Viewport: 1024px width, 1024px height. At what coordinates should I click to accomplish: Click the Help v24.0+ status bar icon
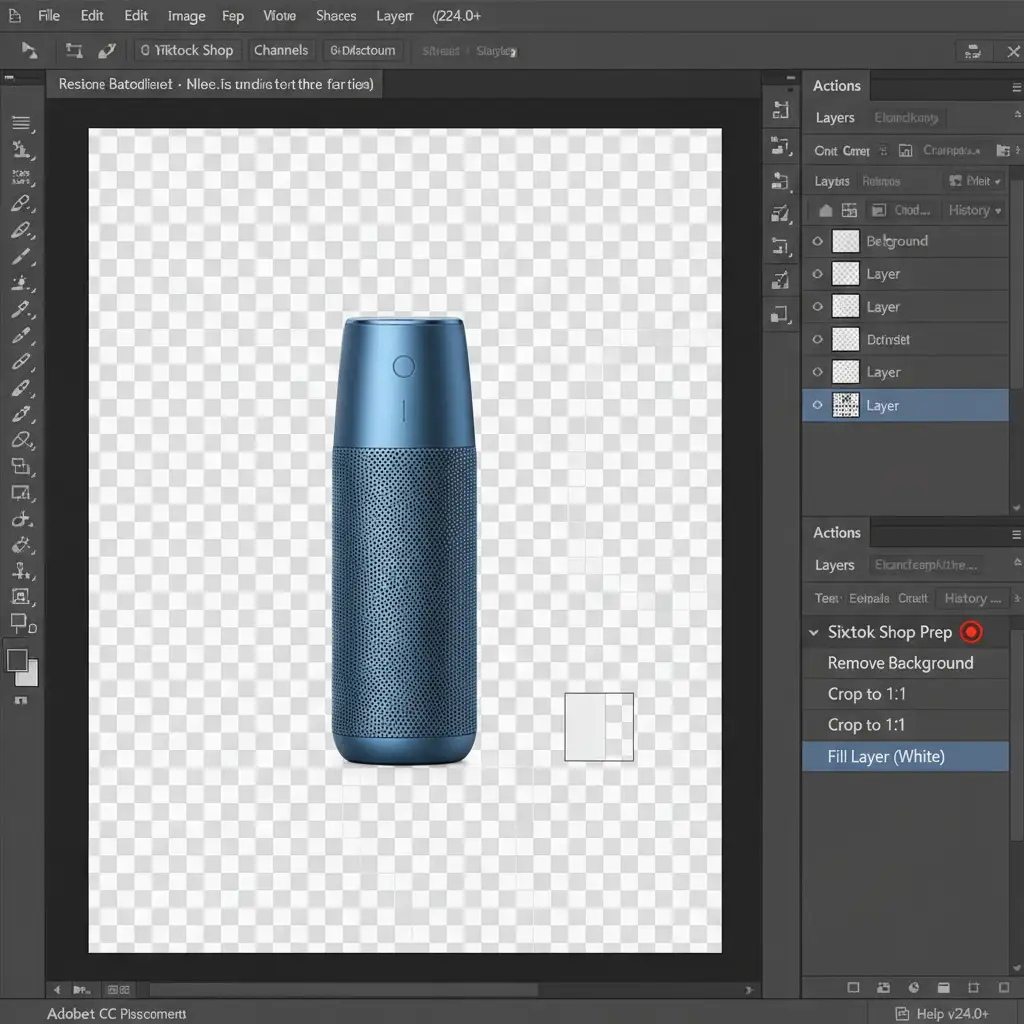click(903, 1013)
